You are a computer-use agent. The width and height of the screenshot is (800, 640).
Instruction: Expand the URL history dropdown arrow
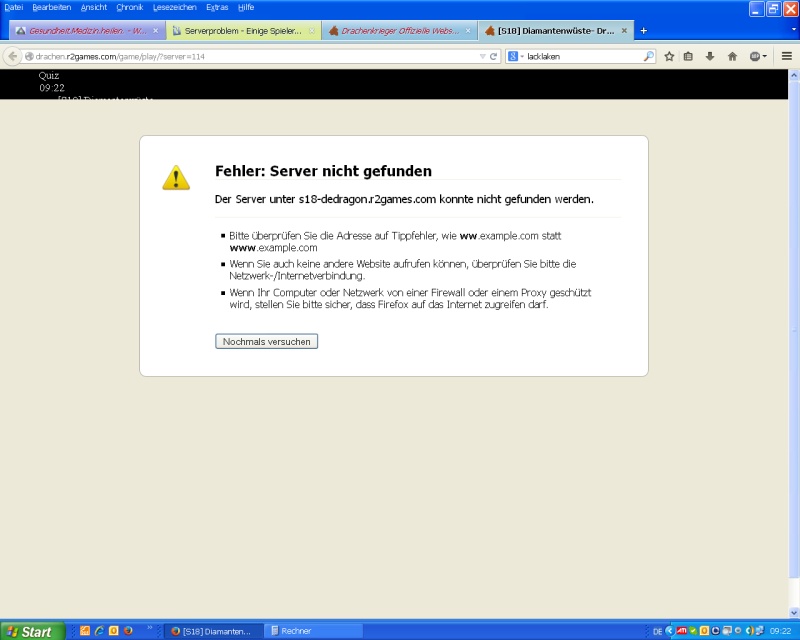pyautogui.click(x=481, y=56)
